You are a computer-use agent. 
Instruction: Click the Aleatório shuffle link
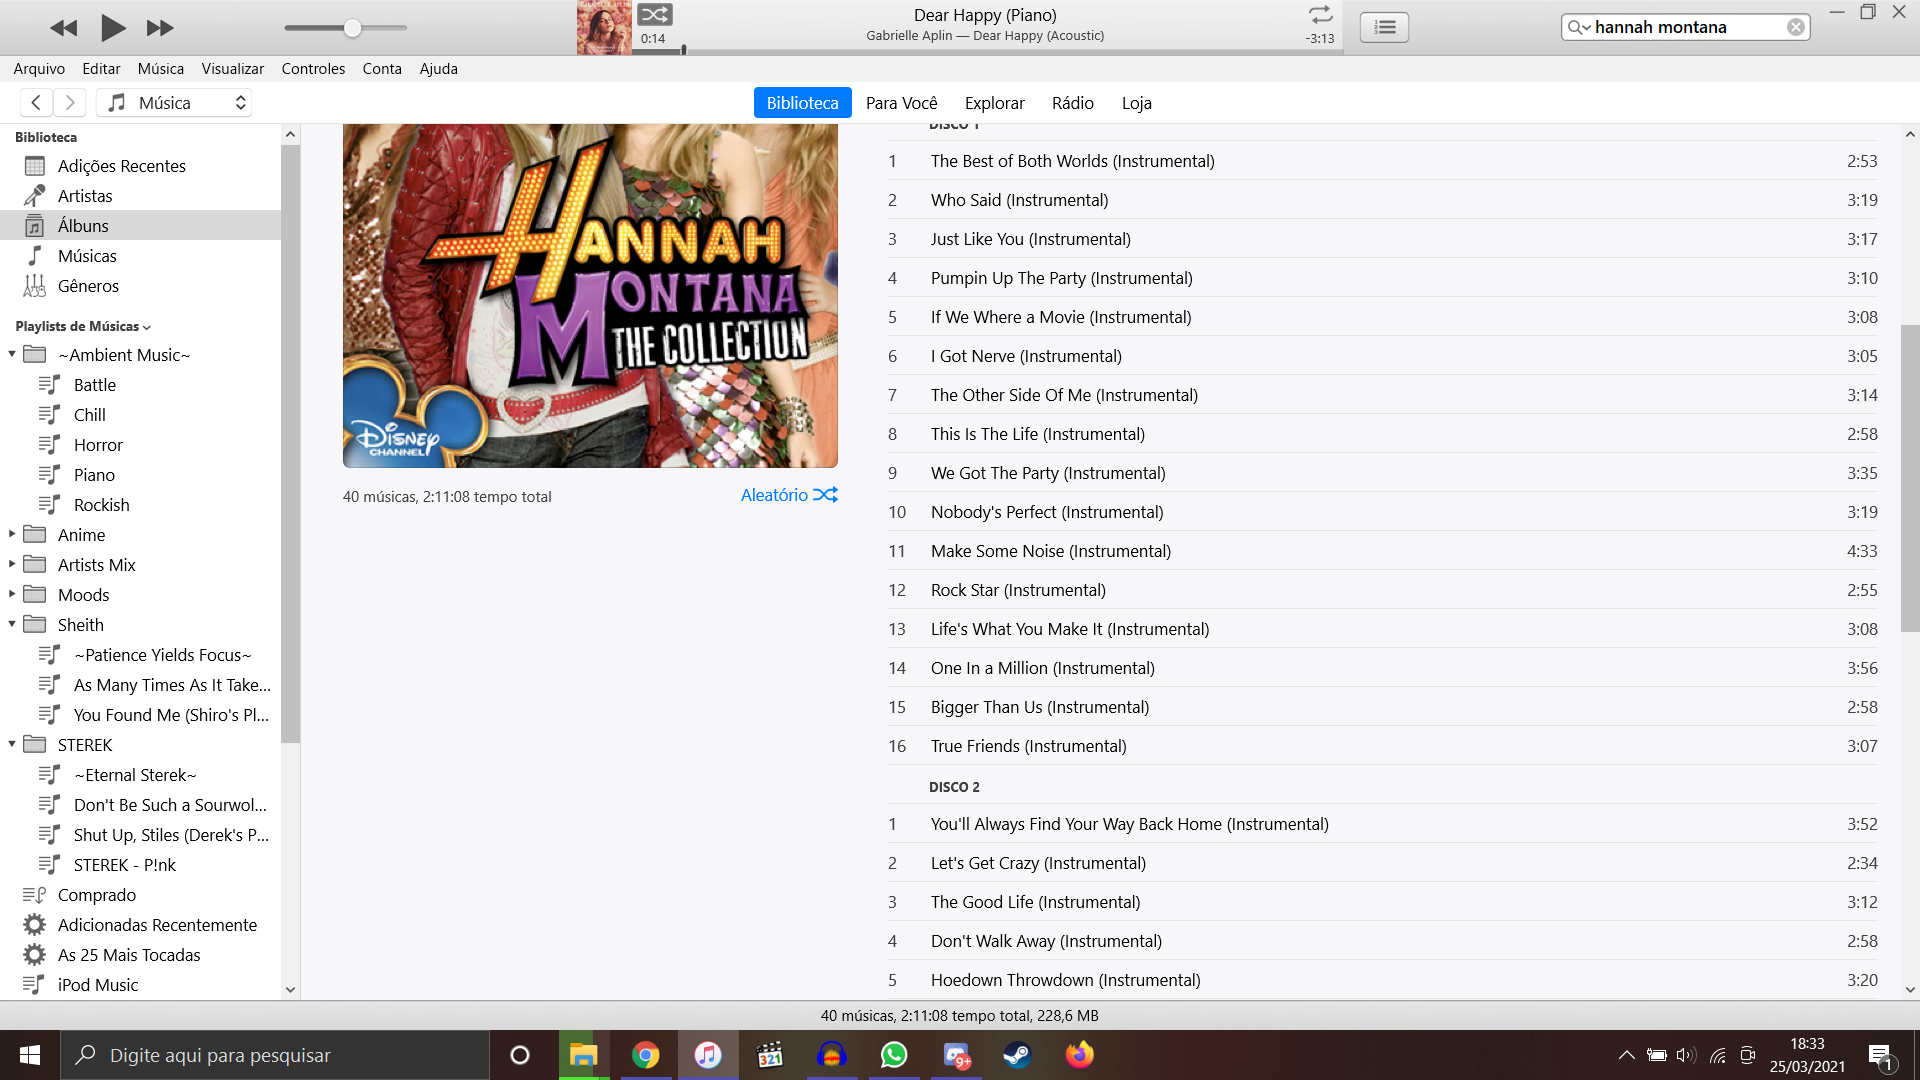click(788, 495)
